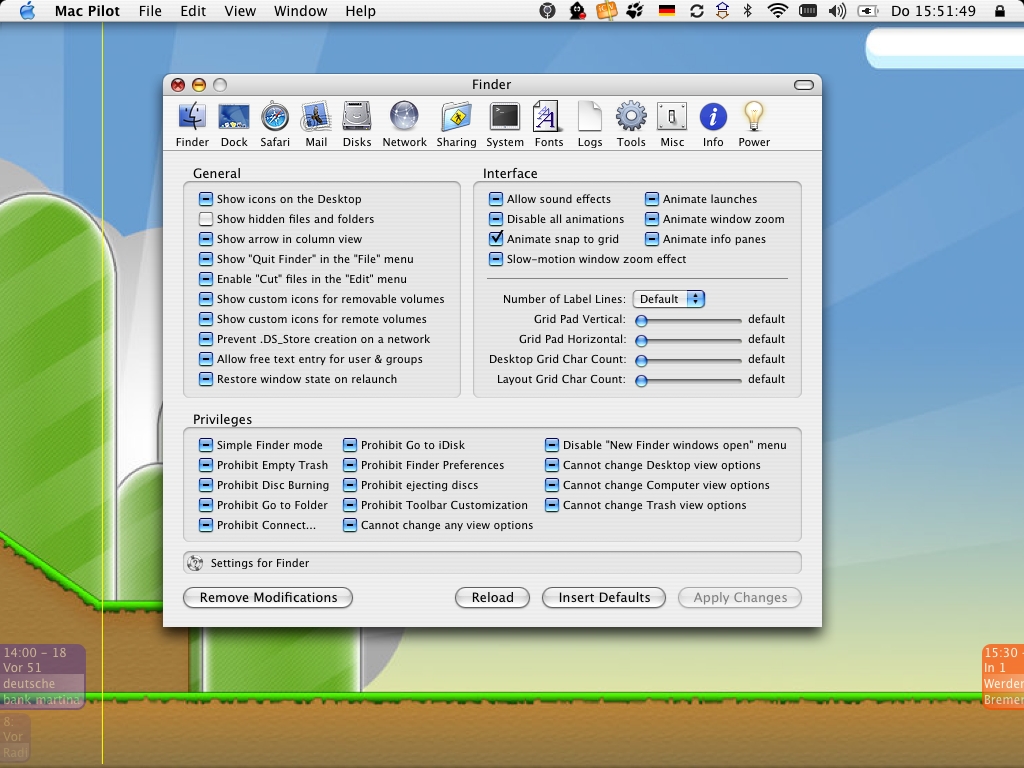Open the German flag input menu
The height and width of the screenshot is (768, 1024).
tap(667, 10)
